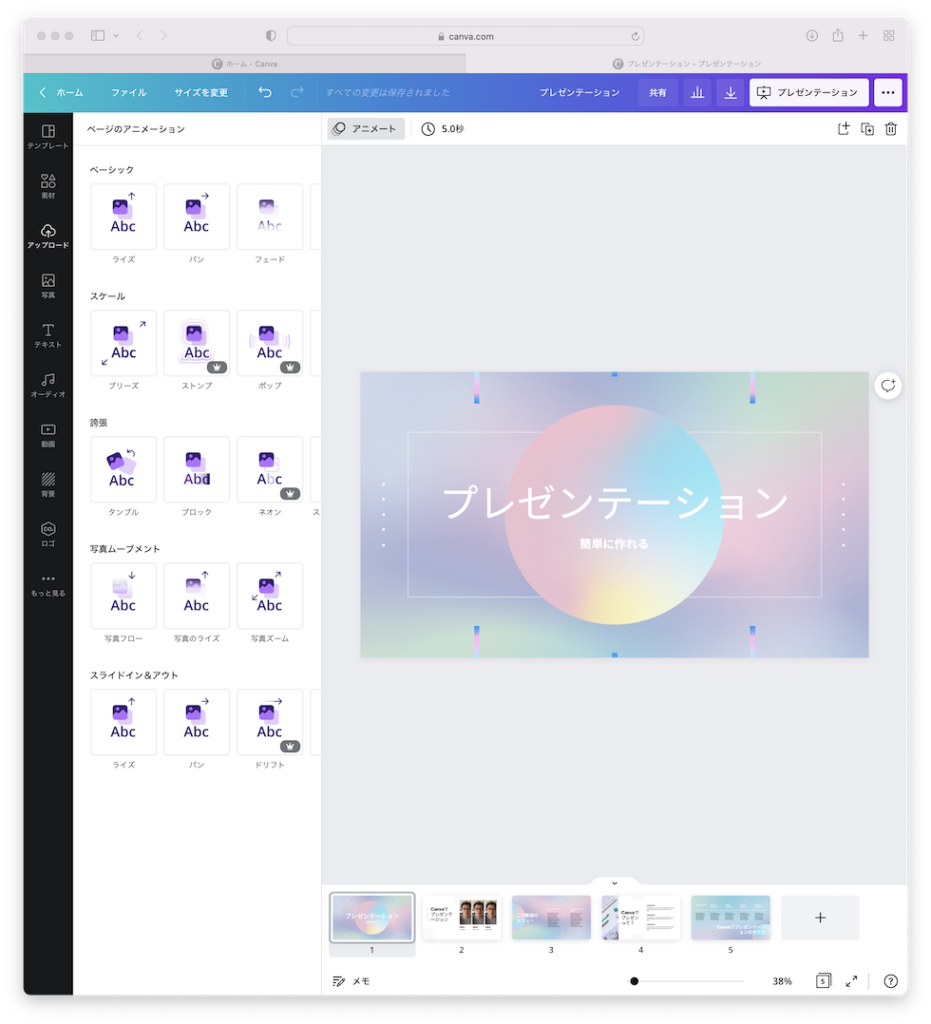Delete the current slide via trash icon
931x1024 pixels.
[890, 128]
